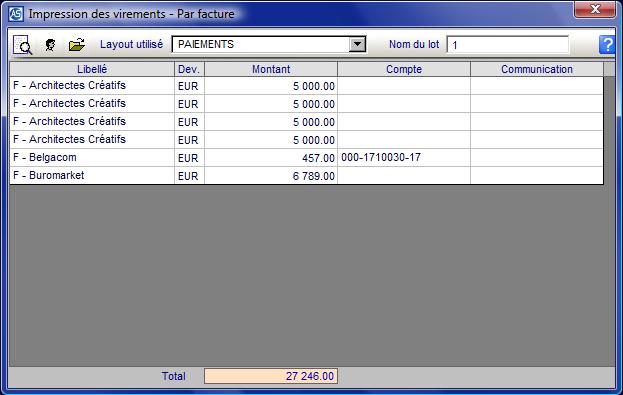This screenshot has width=623, height=395.
Task: Expand the Layout utilisé dropdown arrow
Action: [357, 44]
